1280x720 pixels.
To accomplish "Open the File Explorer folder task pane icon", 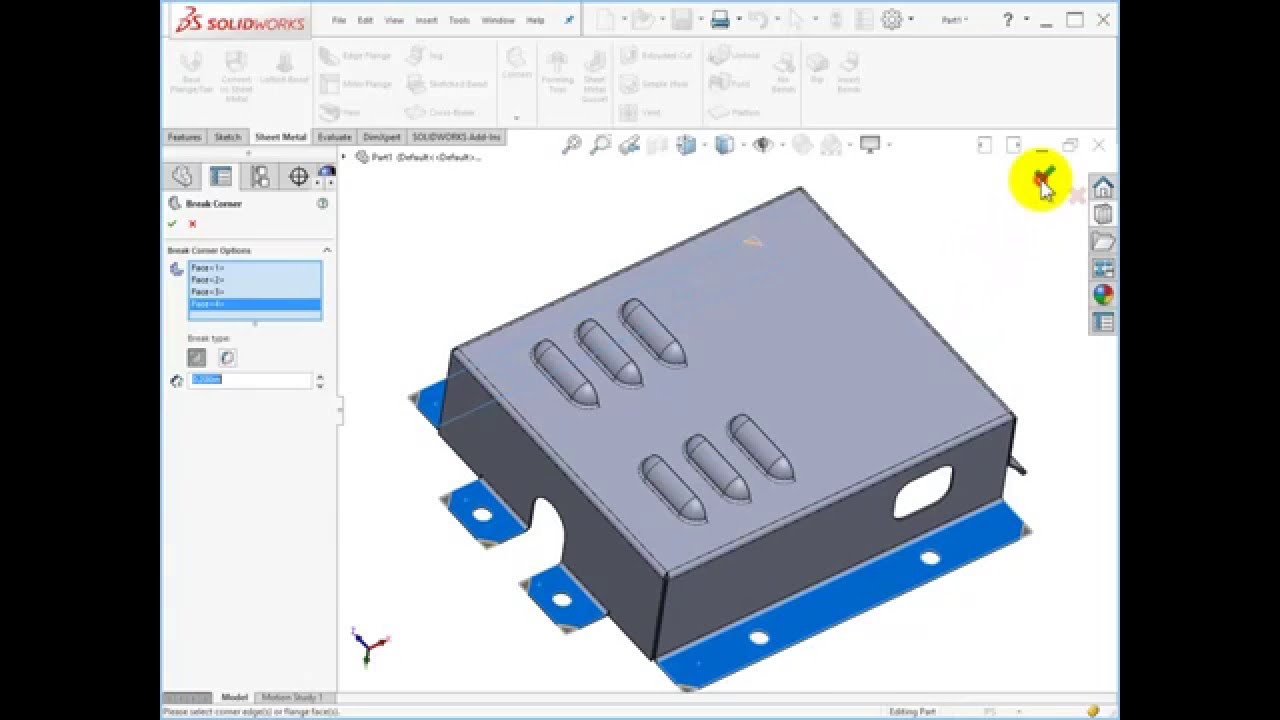I will pyautogui.click(x=1103, y=242).
